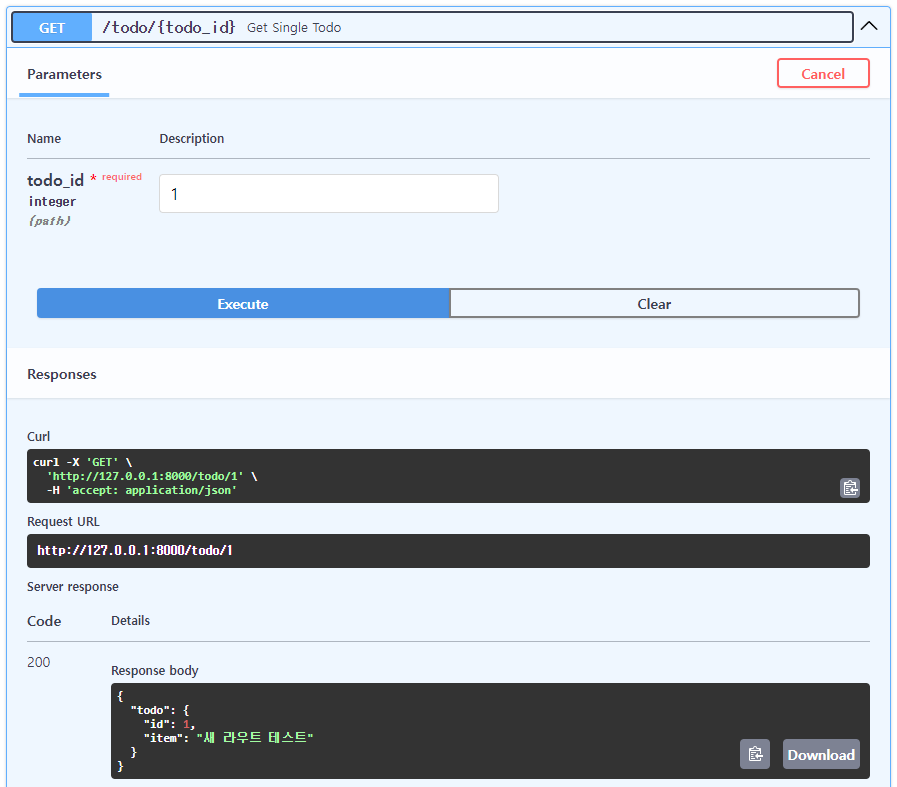The height and width of the screenshot is (787, 897).
Task: Click the Name column header
Action: tap(44, 138)
